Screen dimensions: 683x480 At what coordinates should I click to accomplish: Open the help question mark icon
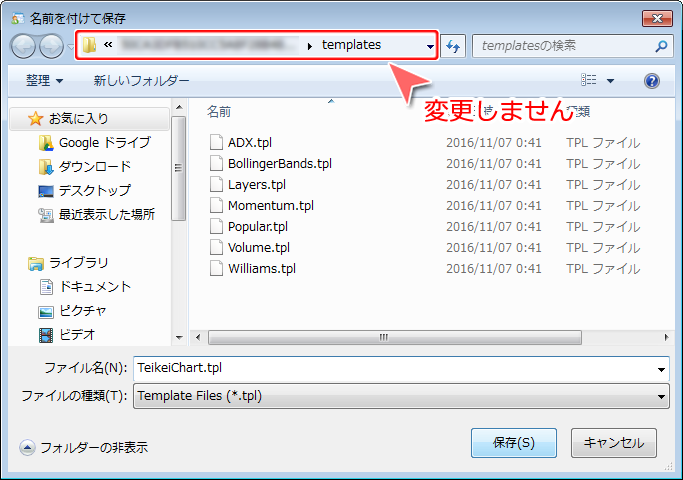[652, 81]
